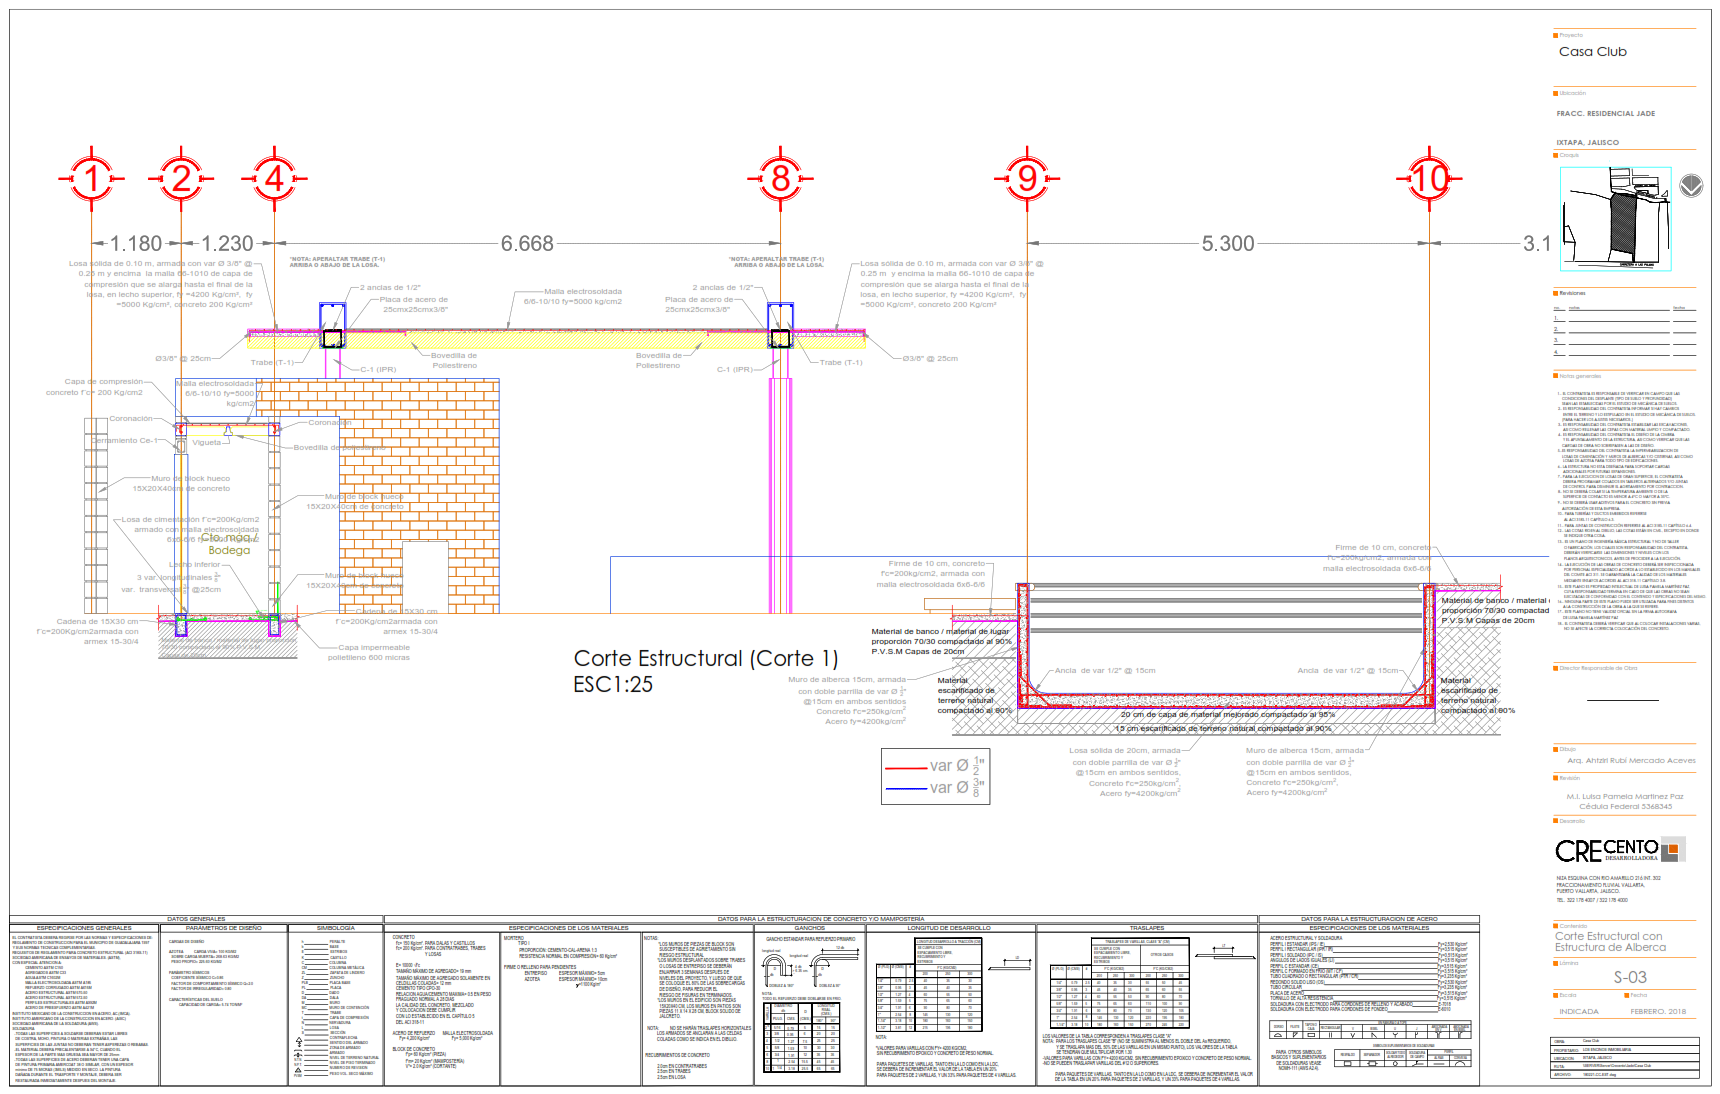Click the grid axis bubble numbered 1
This screenshot has height=1094, width=1720.
91,179
